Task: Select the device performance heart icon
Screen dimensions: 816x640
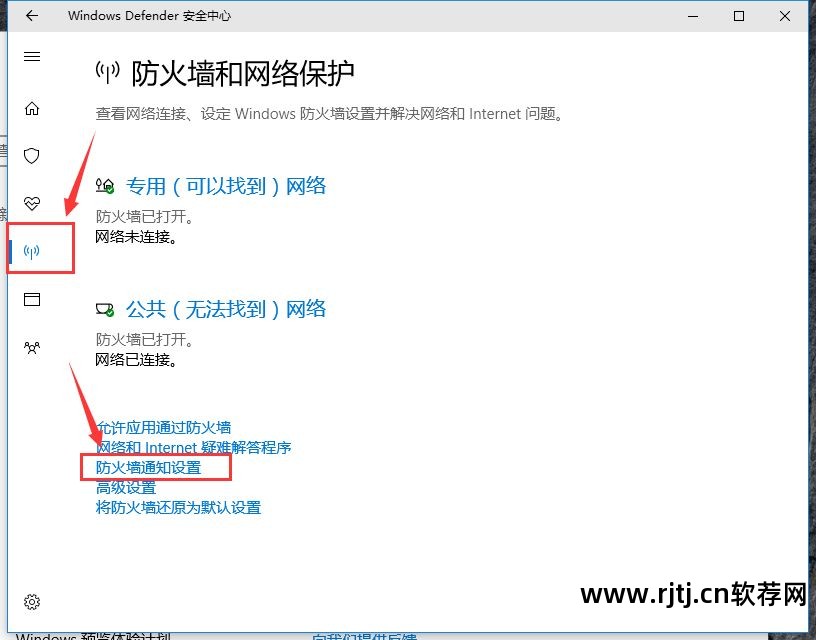Action: pyautogui.click(x=31, y=203)
